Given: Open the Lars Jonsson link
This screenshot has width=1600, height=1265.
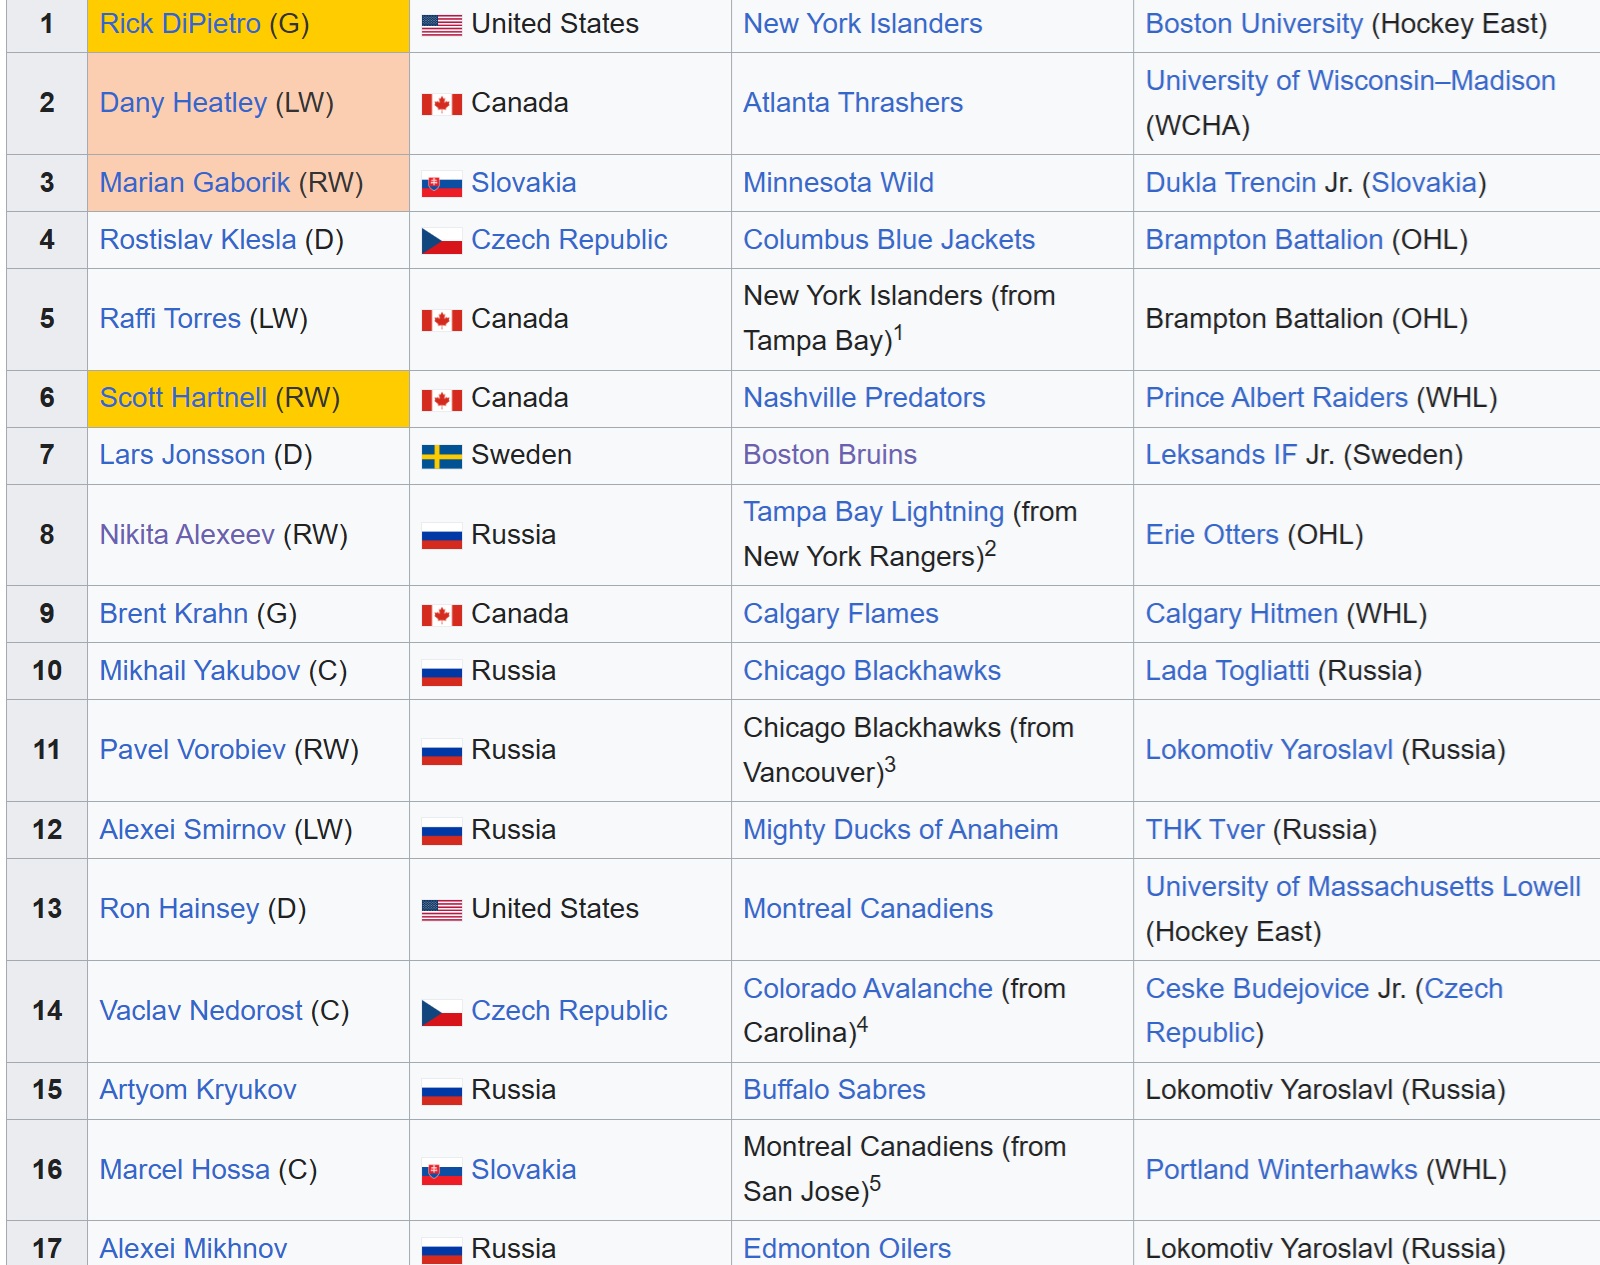Looking at the screenshot, I should (x=182, y=455).
